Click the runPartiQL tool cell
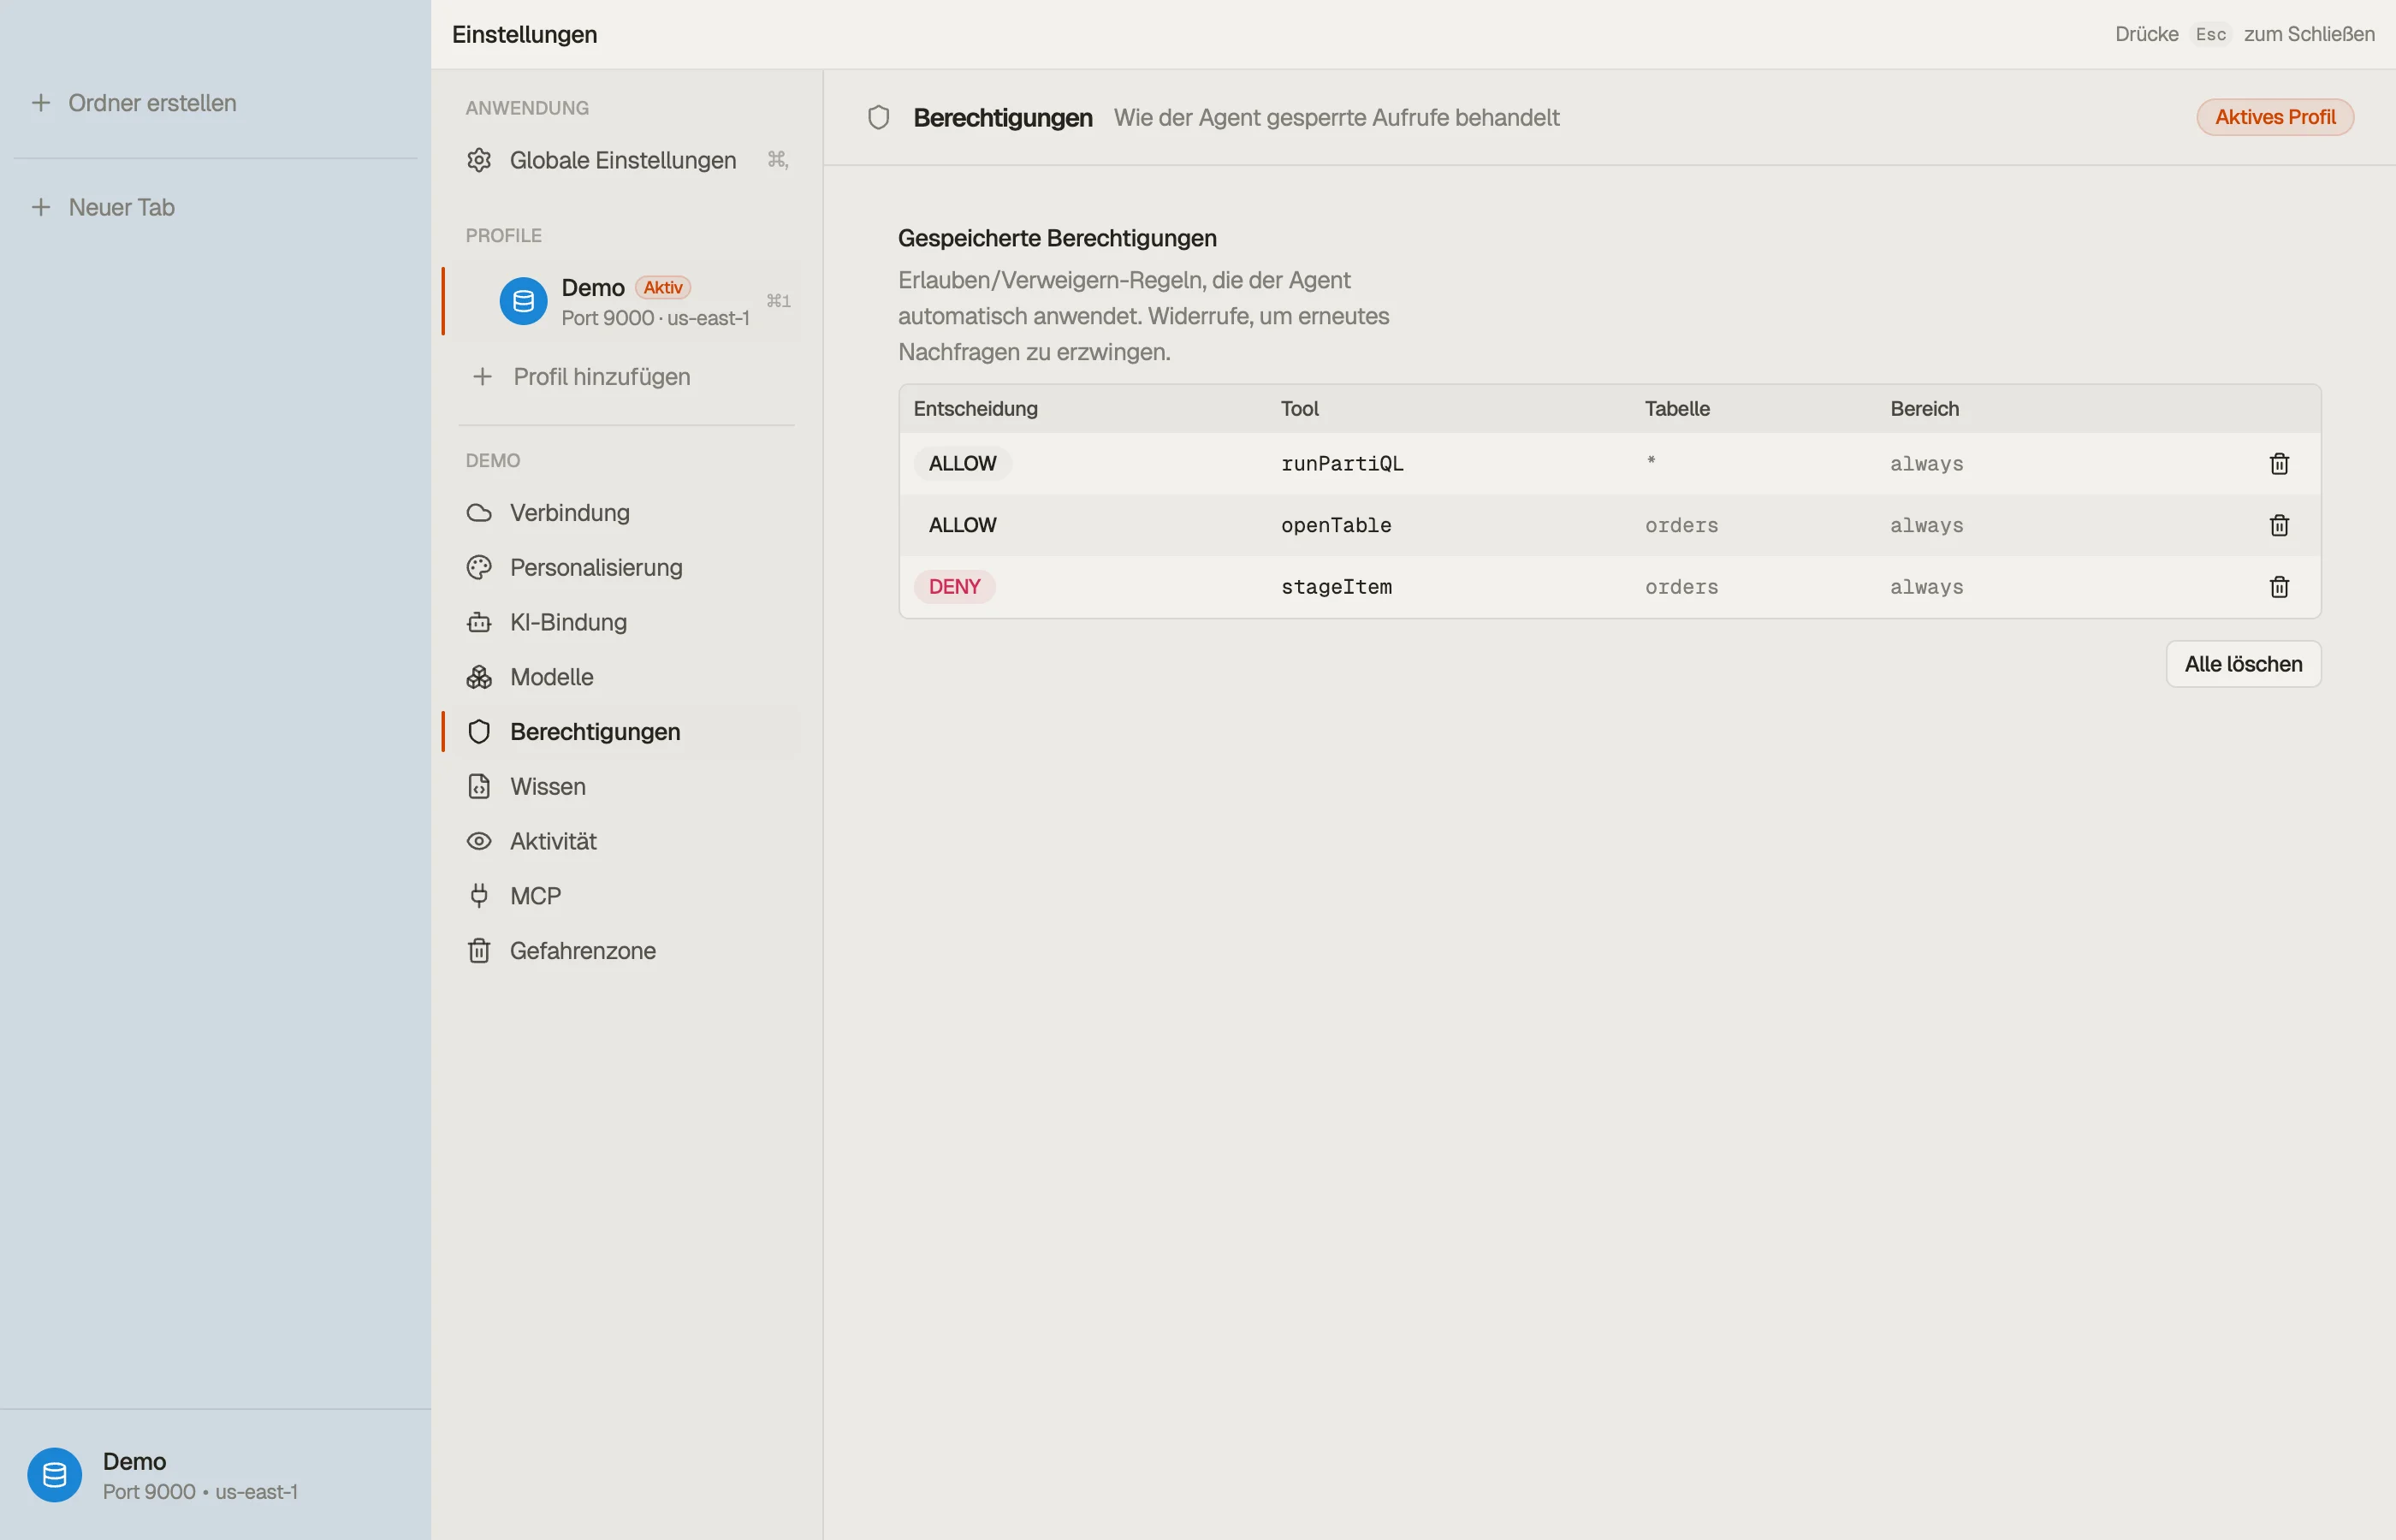The image size is (2396, 1540). pyautogui.click(x=1342, y=463)
